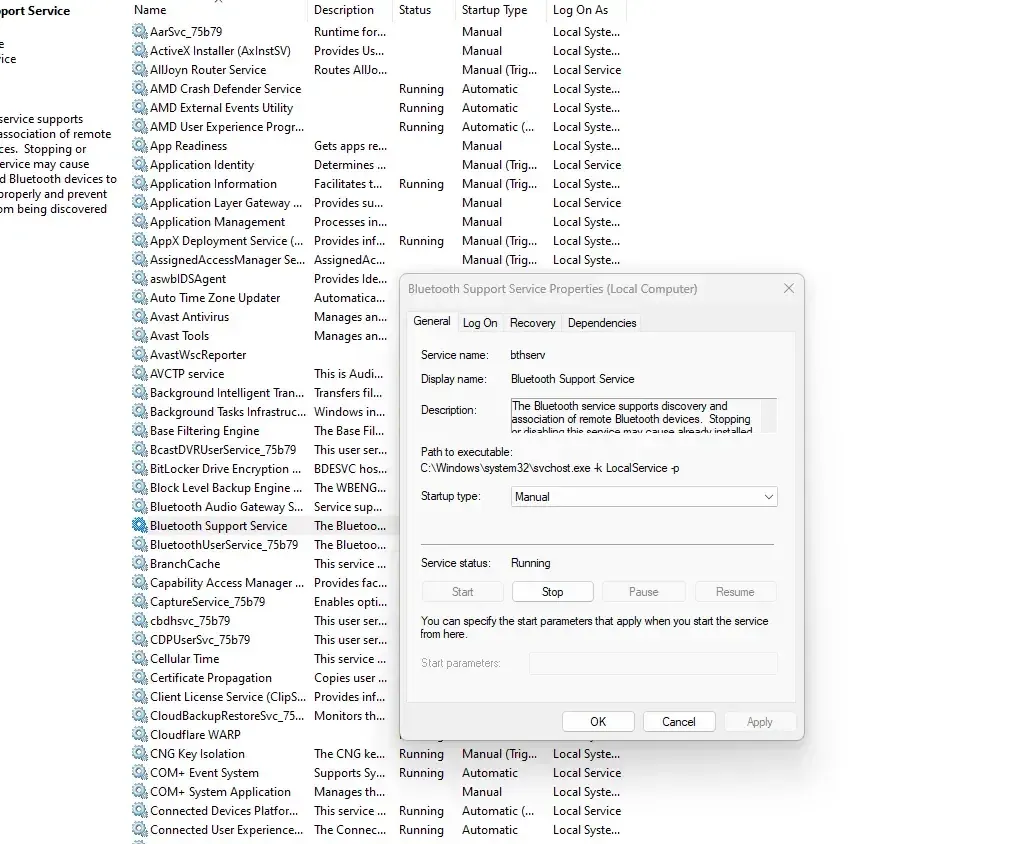Close the Bluetooth Support Service Properties window
This screenshot has height=844, width=1016.
coord(788,289)
